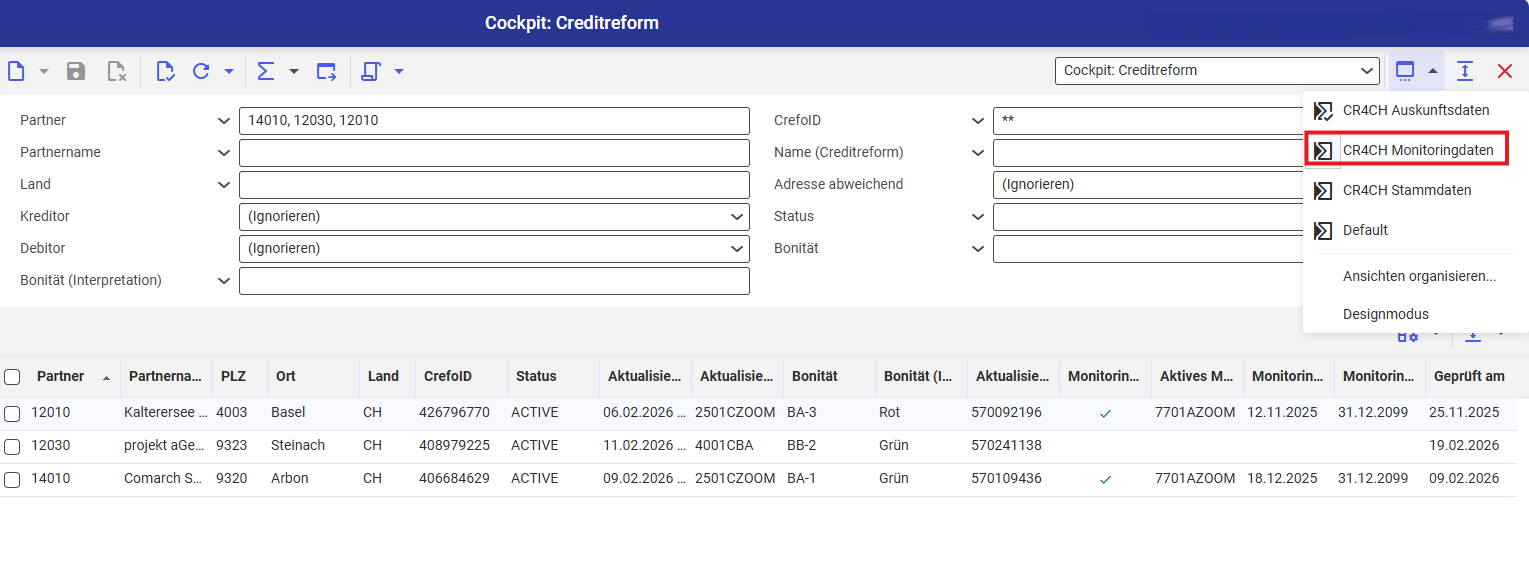The width and height of the screenshot is (1529, 580).
Task: Choose Ansichten organisieren... entry
Action: pyautogui.click(x=1419, y=277)
